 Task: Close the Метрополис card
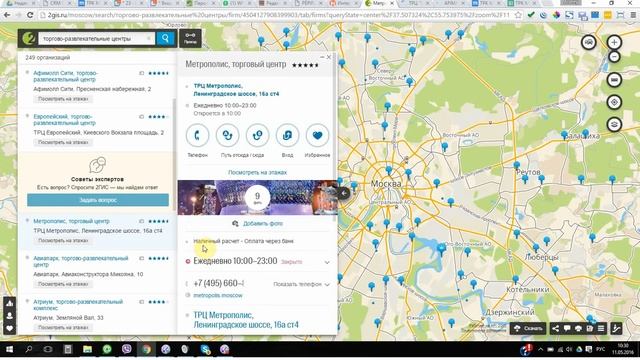point(329,57)
